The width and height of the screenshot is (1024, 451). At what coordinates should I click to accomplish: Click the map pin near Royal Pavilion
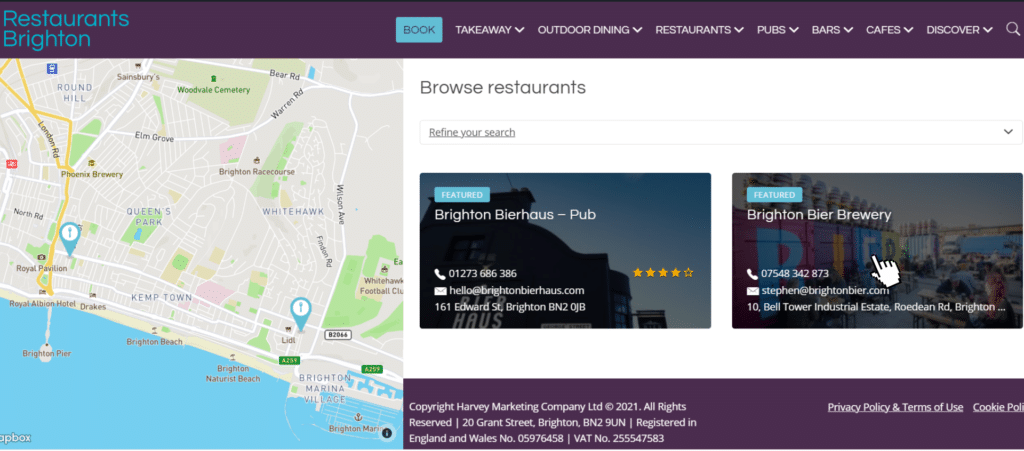point(69,239)
